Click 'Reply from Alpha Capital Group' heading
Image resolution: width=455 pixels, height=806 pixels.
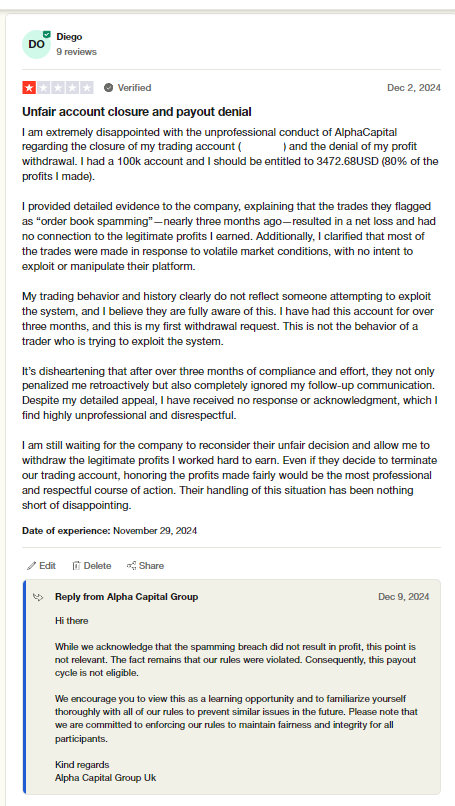click(x=126, y=597)
